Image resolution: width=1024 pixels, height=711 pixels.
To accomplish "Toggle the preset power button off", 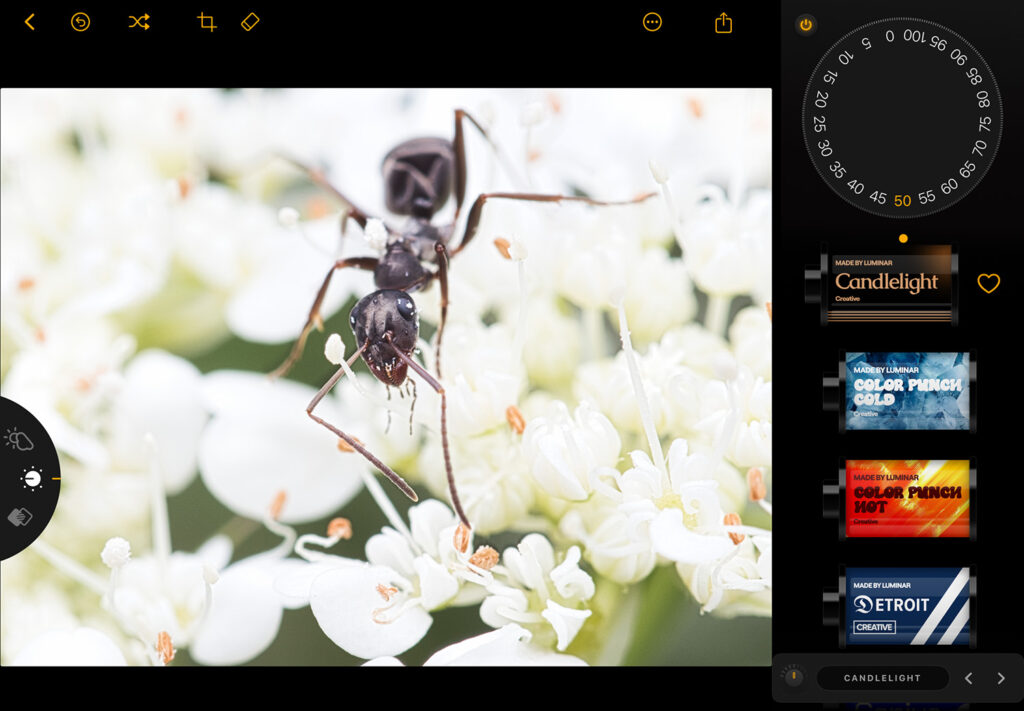I will coord(806,25).
